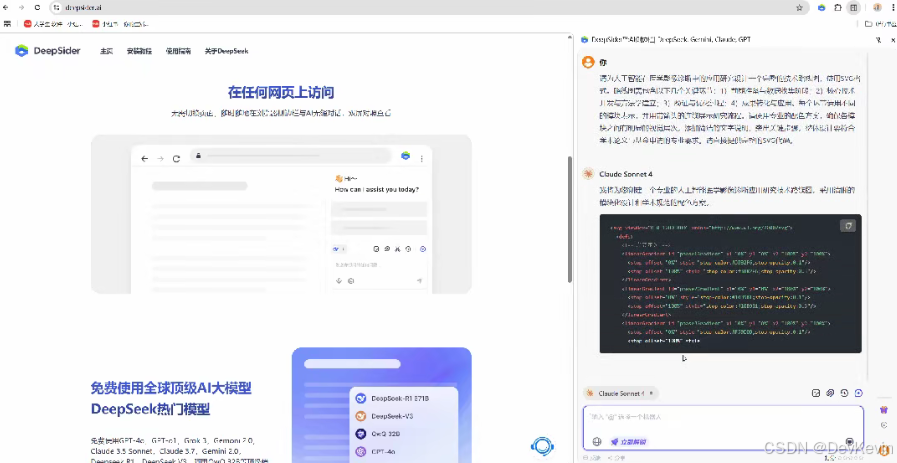Click the DeepSider logo on the website
Viewport: 897px width, 463px height.
click(x=47, y=51)
